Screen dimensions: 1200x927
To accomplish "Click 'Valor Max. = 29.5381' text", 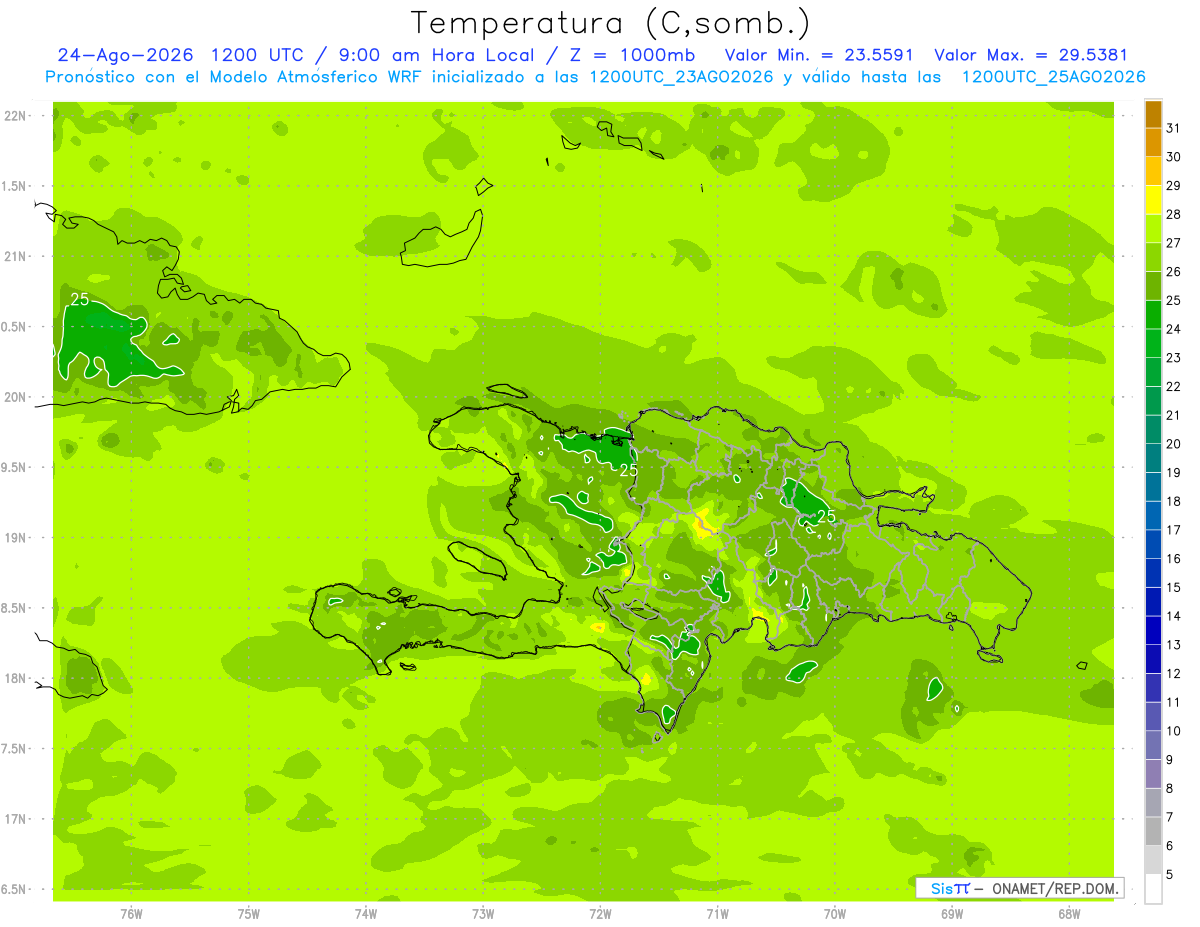I will pyautogui.click(x=1031, y=55).
